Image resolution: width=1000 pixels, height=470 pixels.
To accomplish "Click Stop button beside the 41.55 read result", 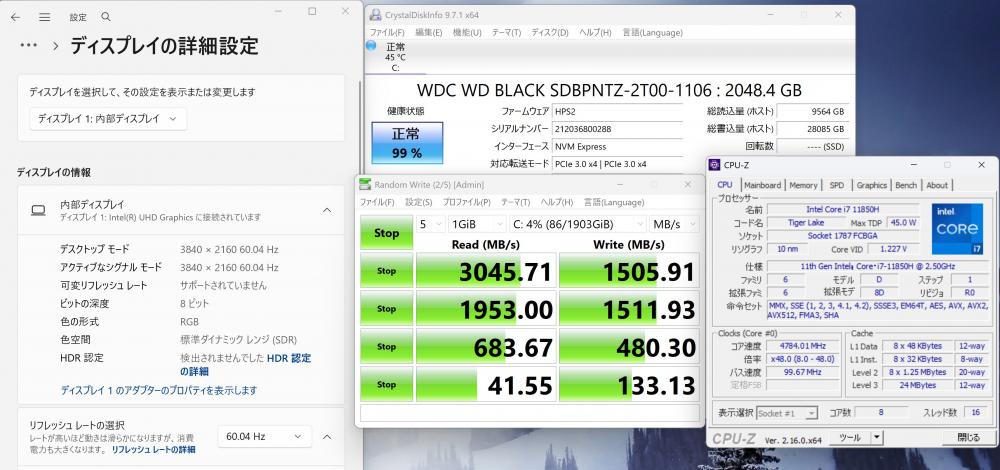I will [x=386, y=385].
